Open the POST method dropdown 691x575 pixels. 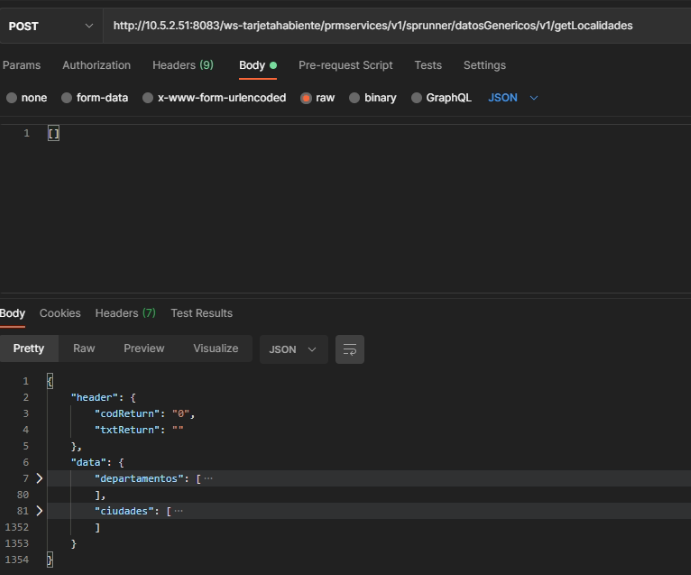tap(51, 26)
